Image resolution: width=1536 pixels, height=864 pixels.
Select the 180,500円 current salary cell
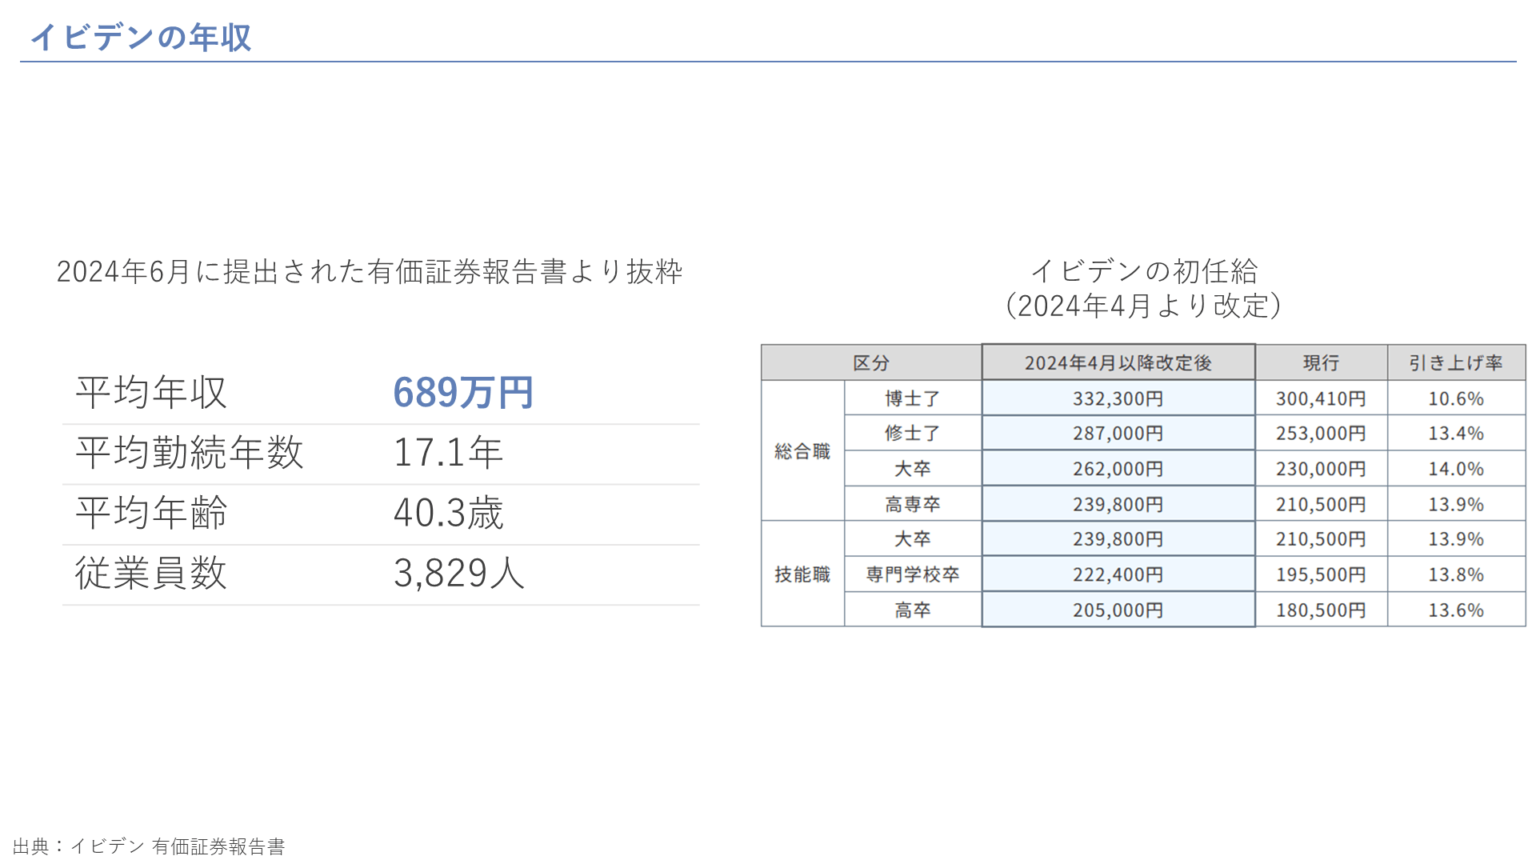(x=1321, y=609)
